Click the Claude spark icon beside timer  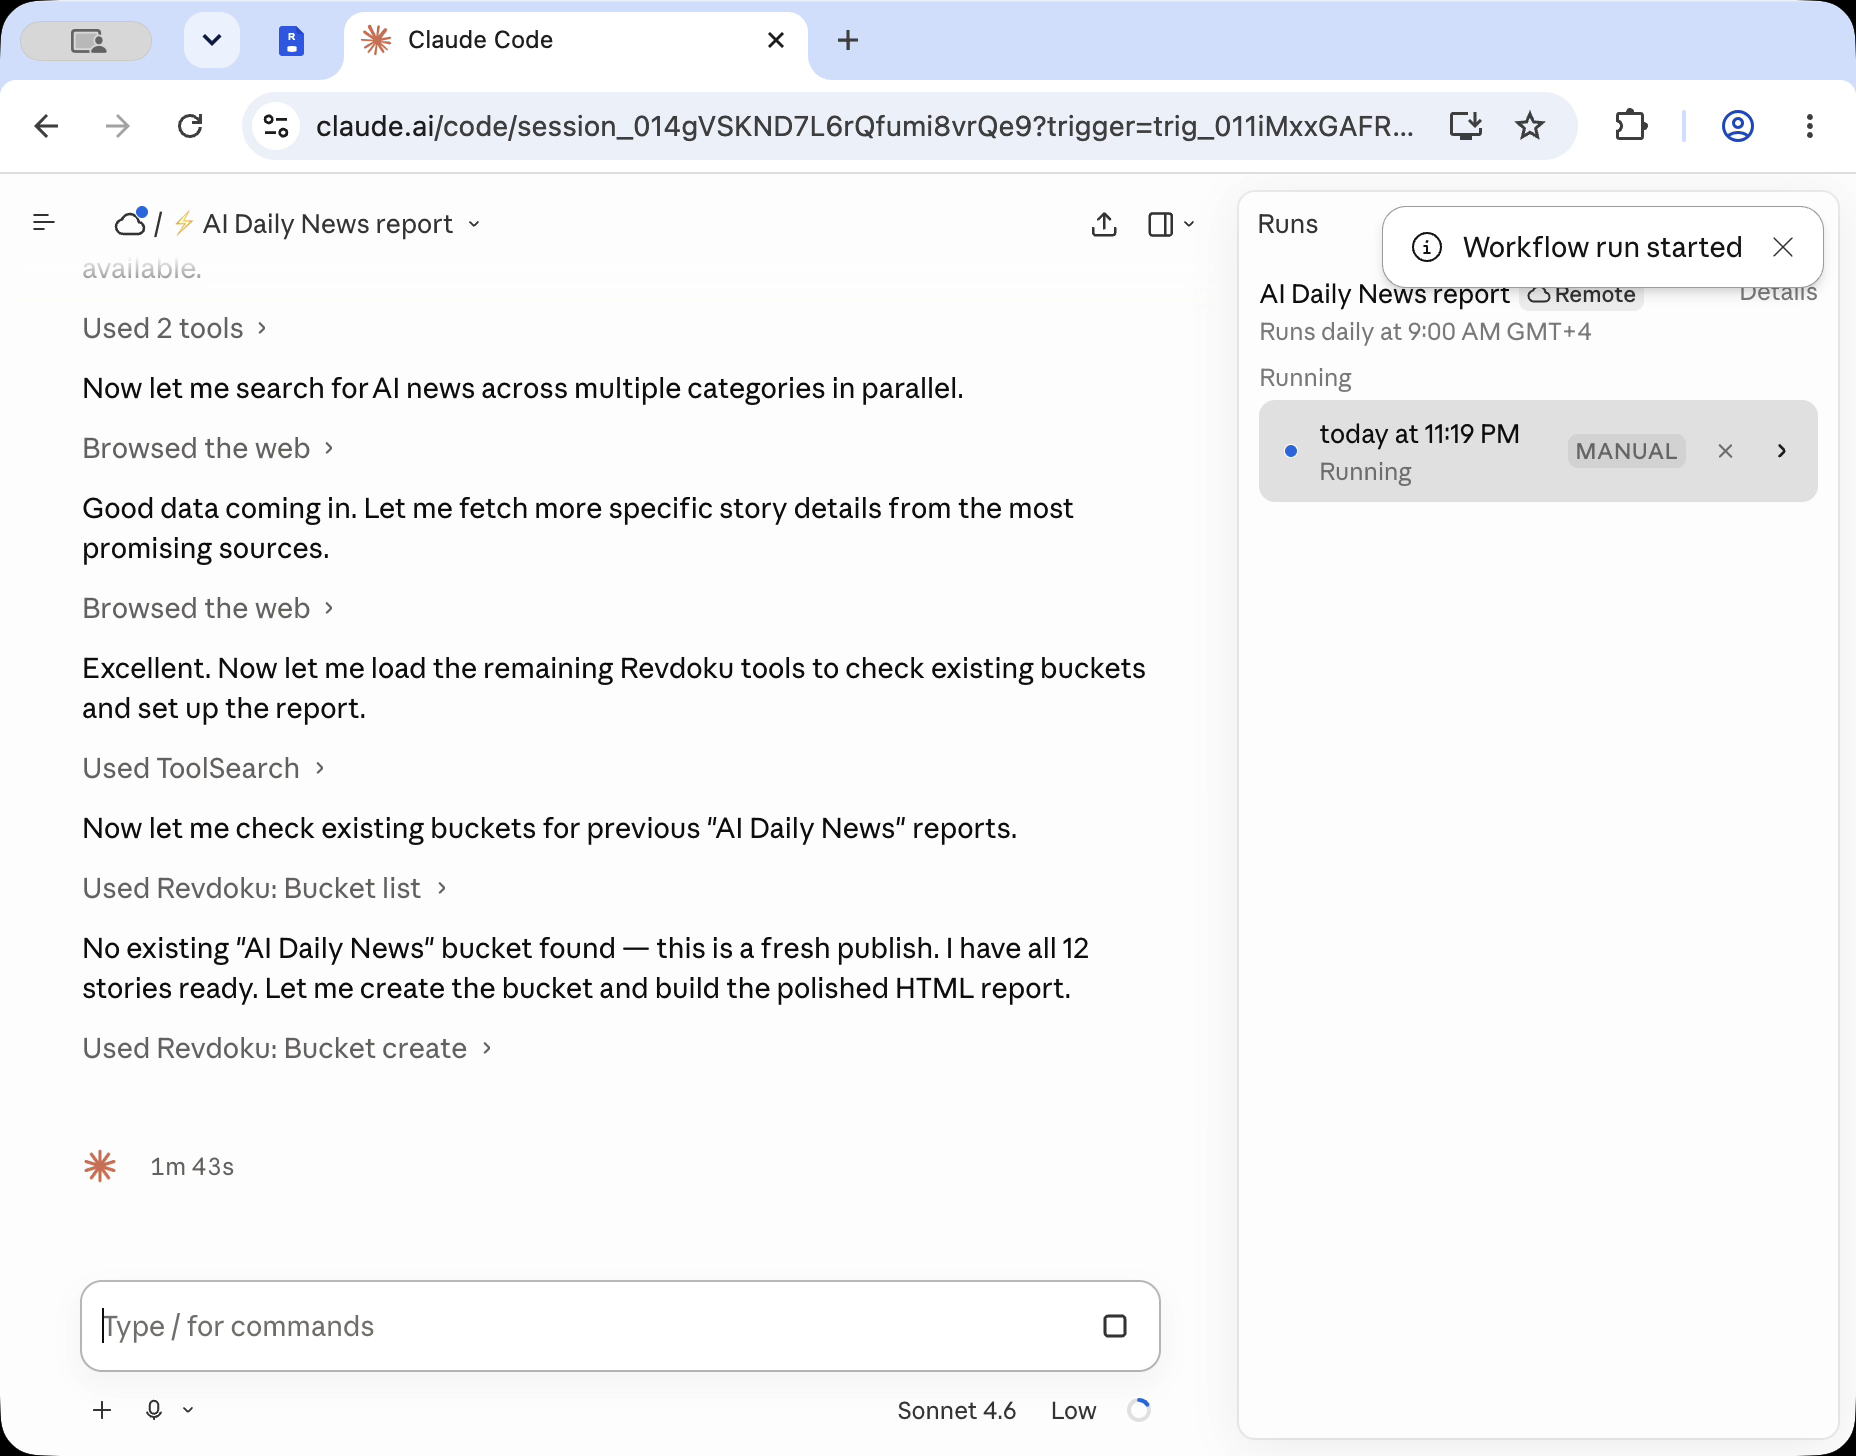(x=100, y=1166)
